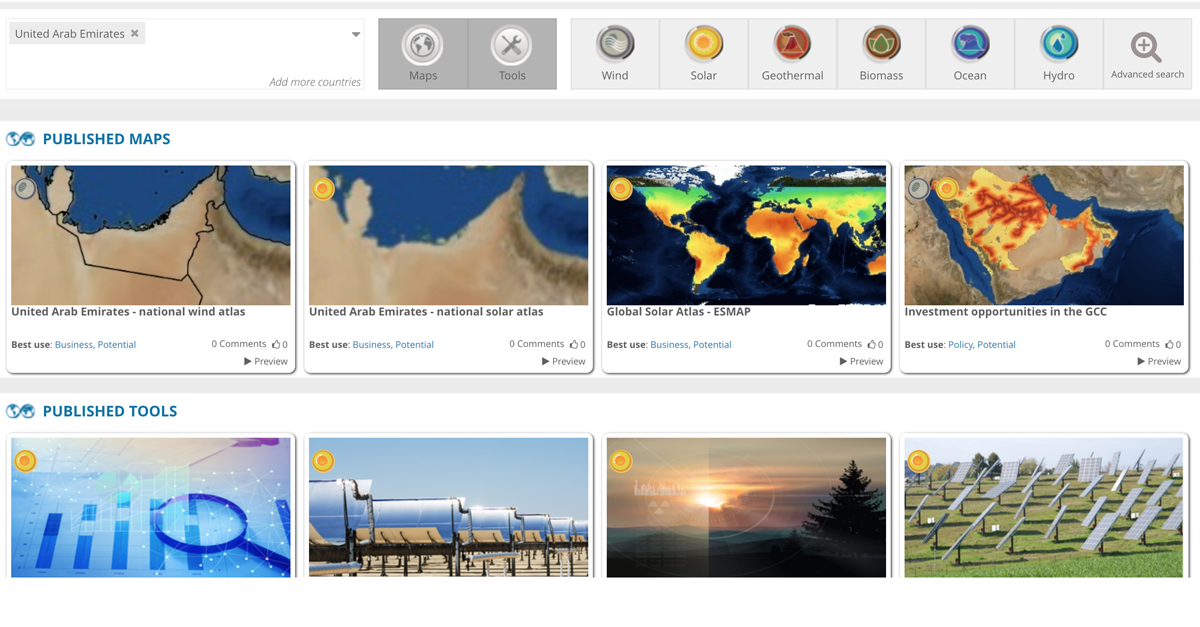
Task: View comments on the national wind atlas card
Action: [x=239, y=344]
